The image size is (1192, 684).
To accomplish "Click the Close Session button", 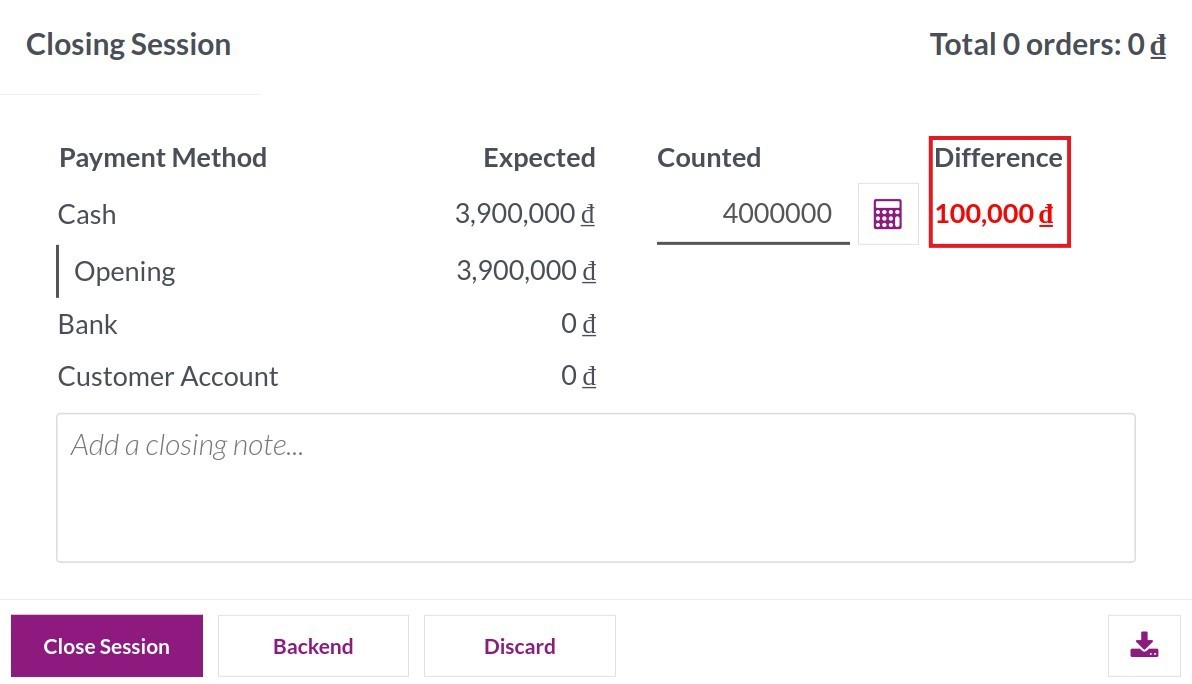I will tap(106, 645).
